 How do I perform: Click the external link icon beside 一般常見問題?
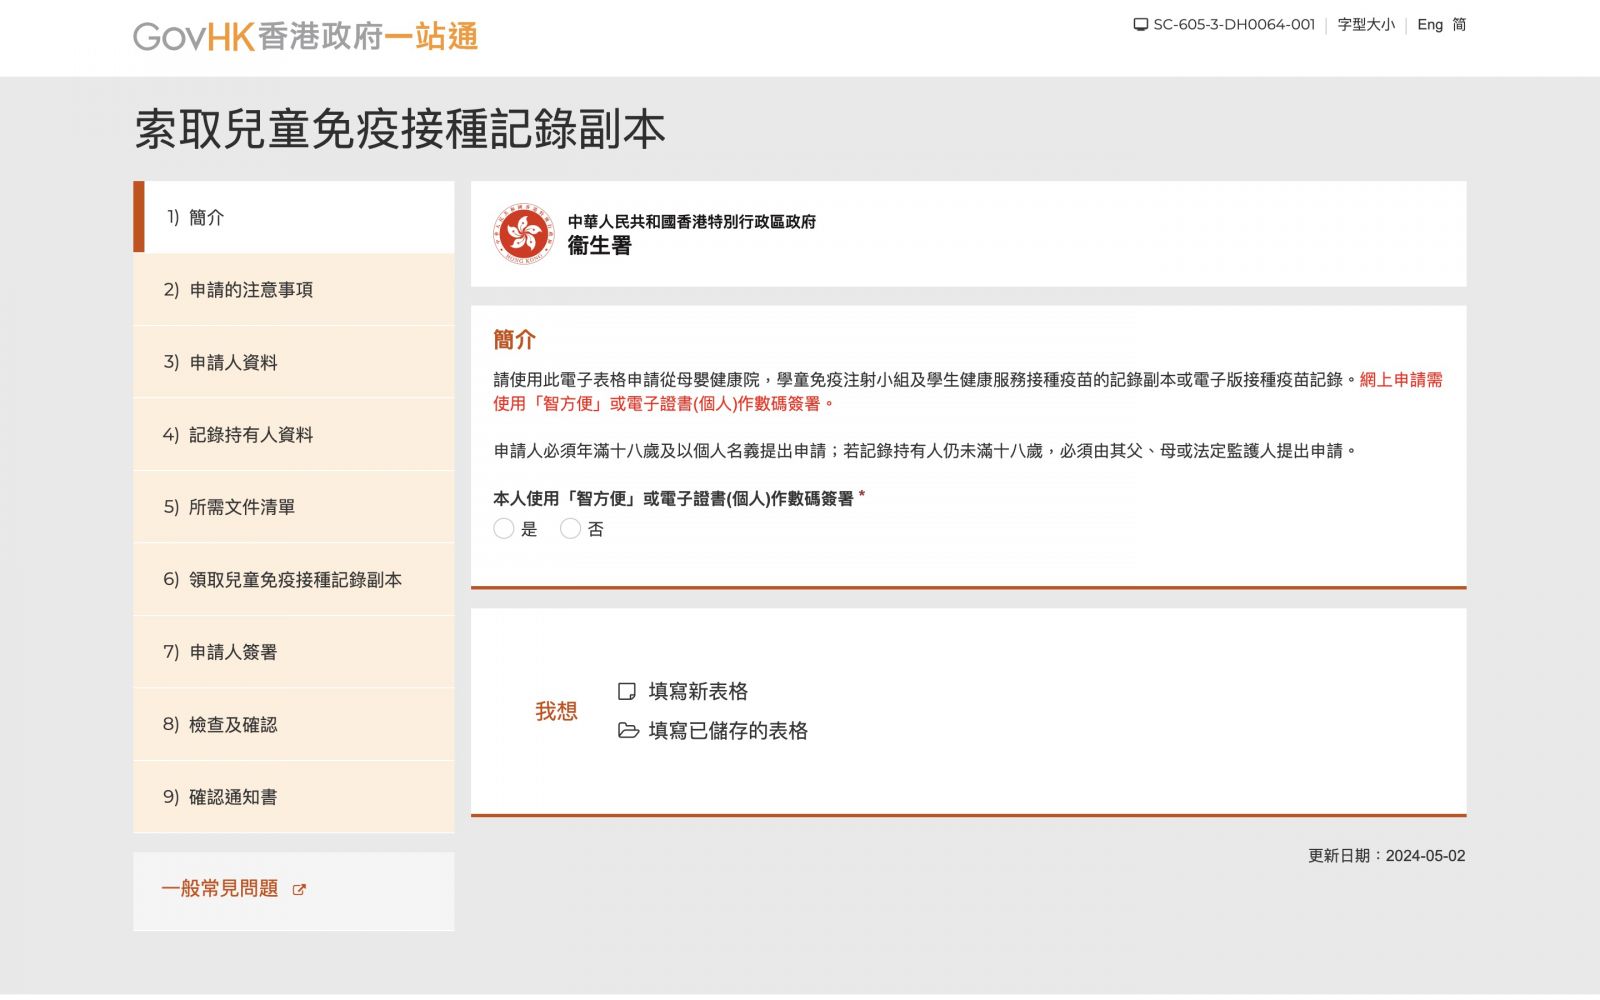(299, 889)
